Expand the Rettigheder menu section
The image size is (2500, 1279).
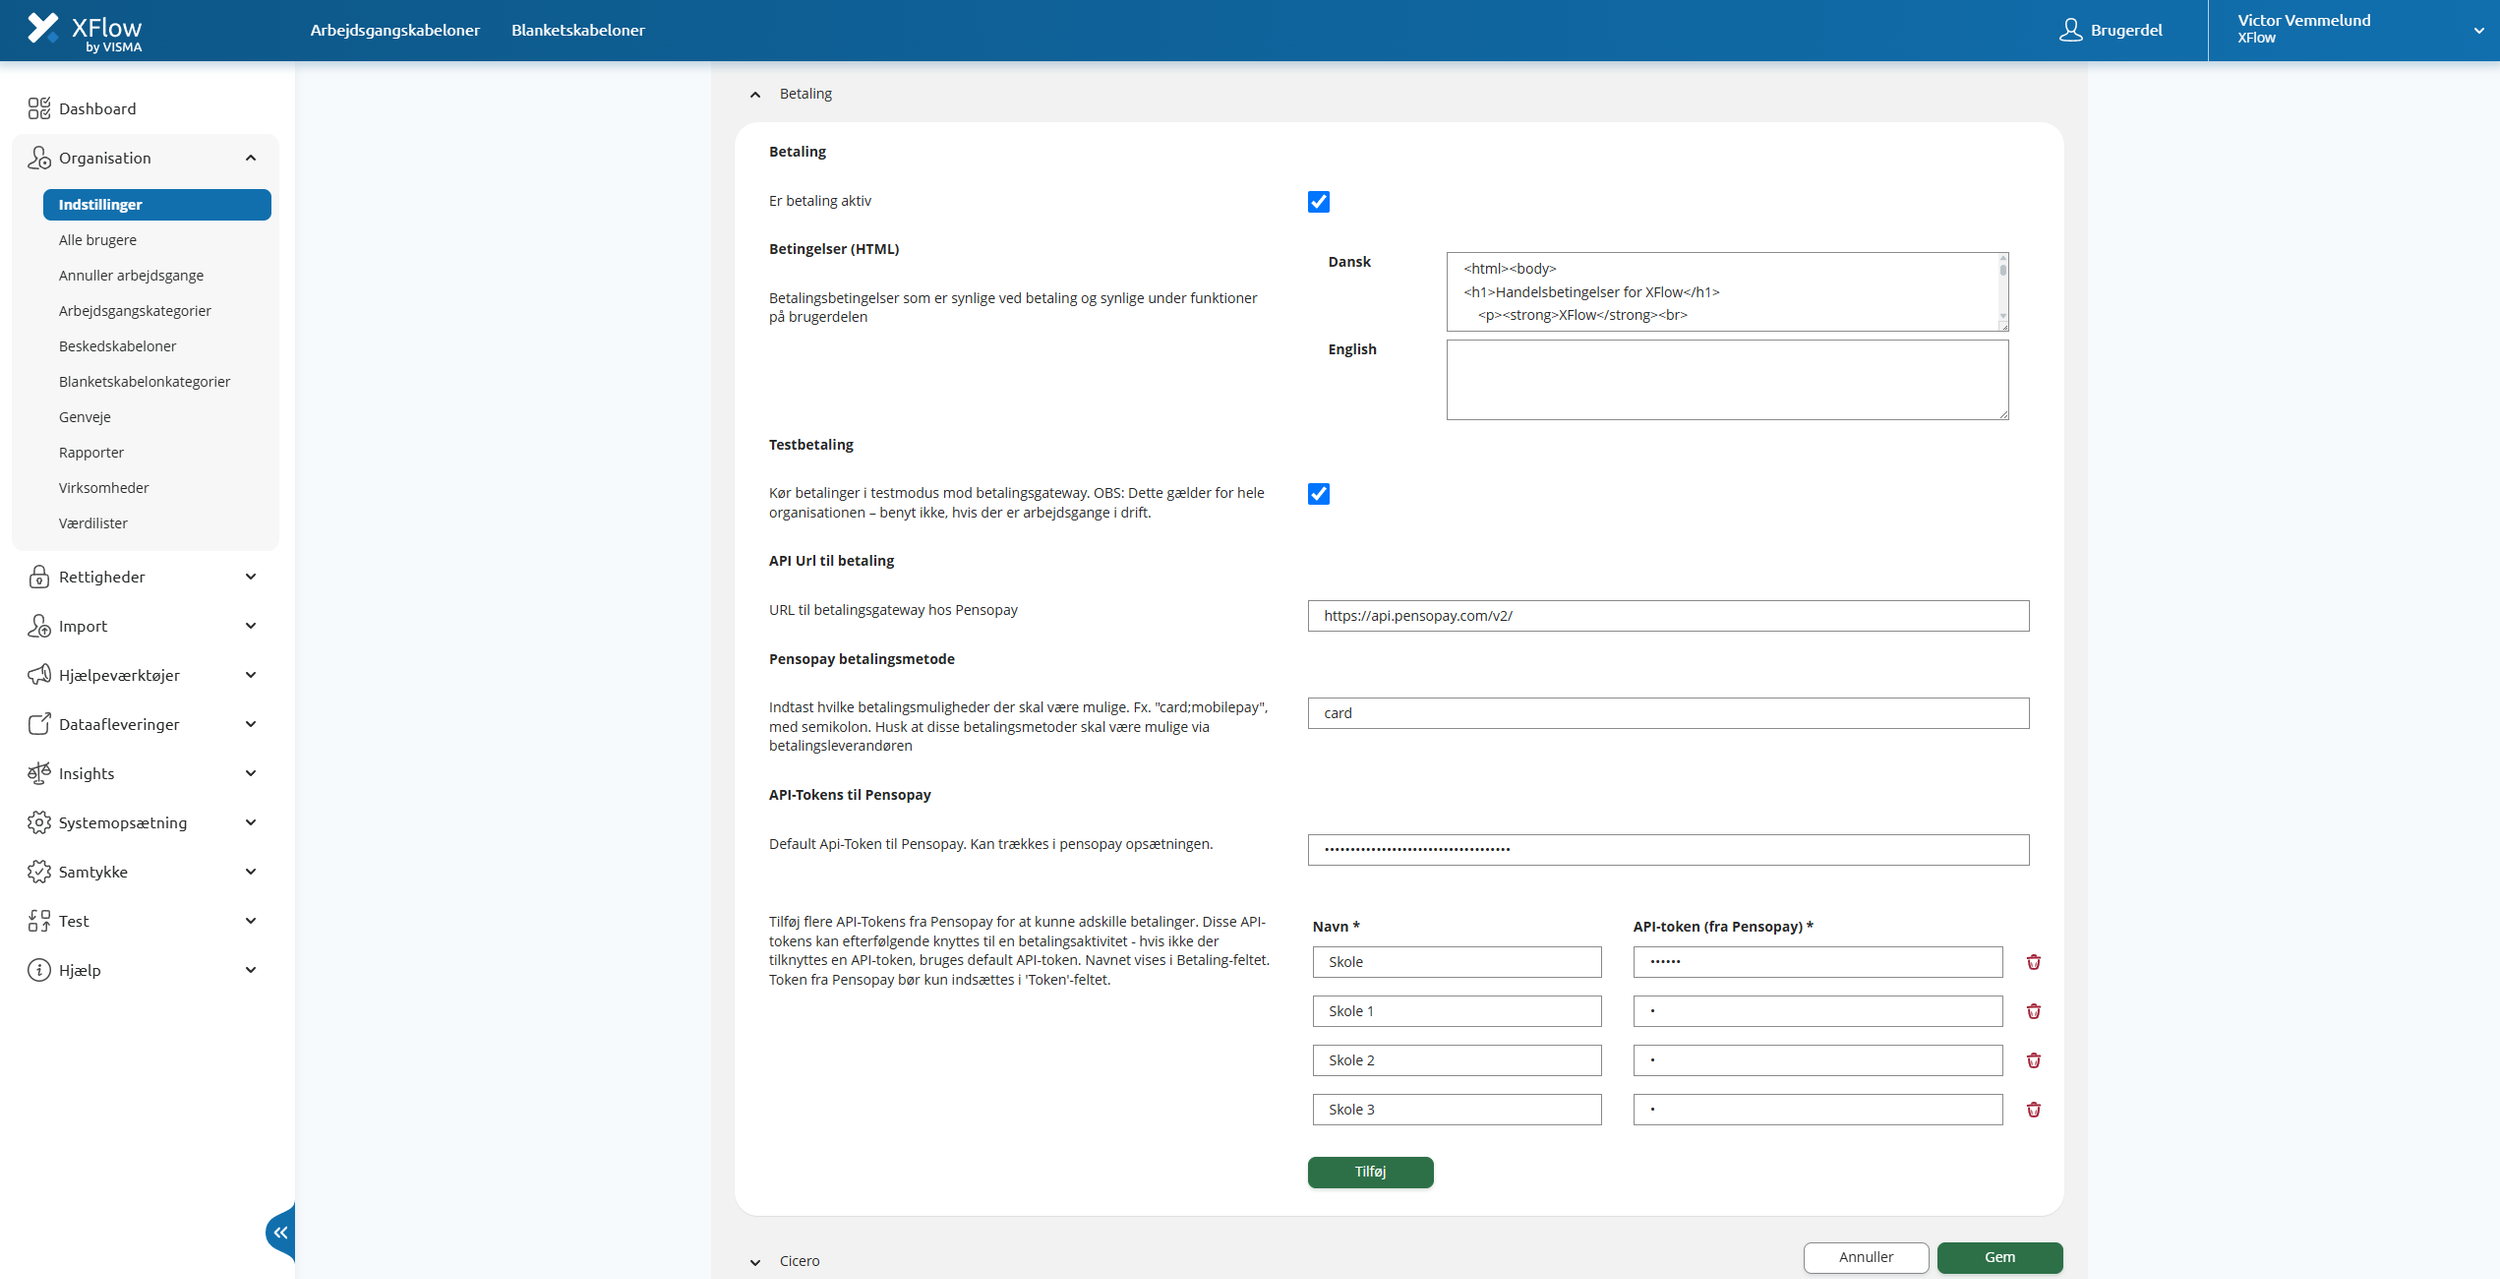(251, 577)
